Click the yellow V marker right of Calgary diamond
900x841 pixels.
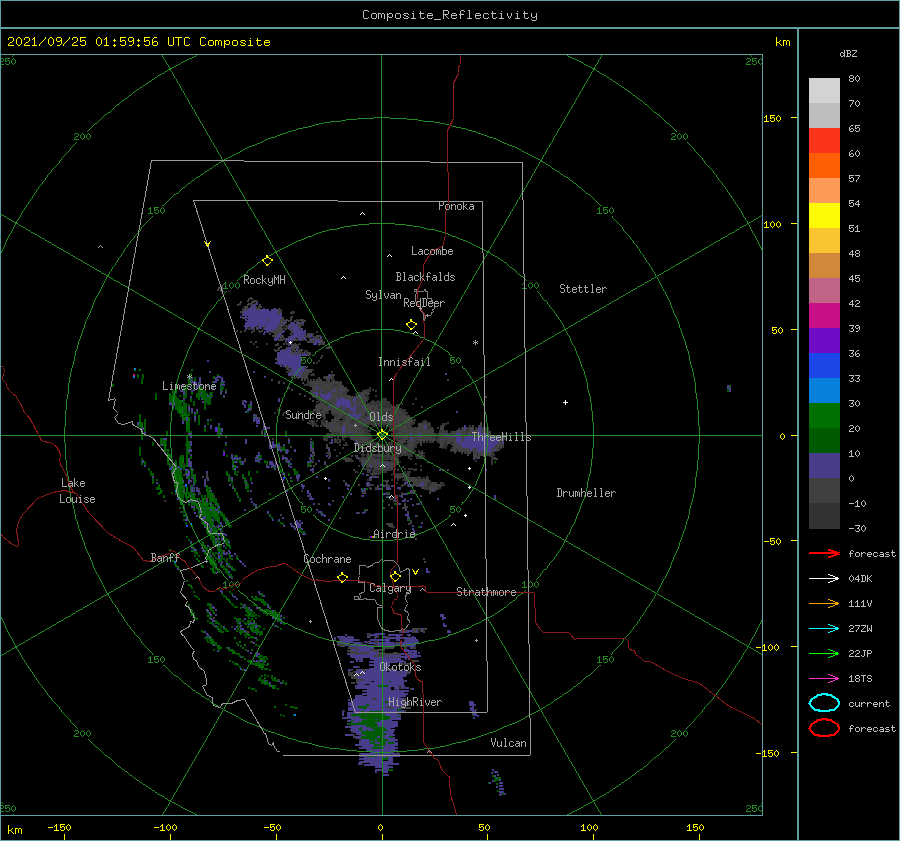coord(415,572)
